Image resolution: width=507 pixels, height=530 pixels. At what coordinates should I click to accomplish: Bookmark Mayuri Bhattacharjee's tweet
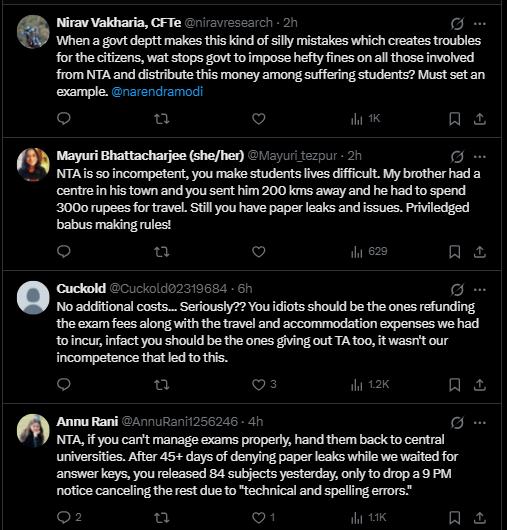tap(455, 252)
